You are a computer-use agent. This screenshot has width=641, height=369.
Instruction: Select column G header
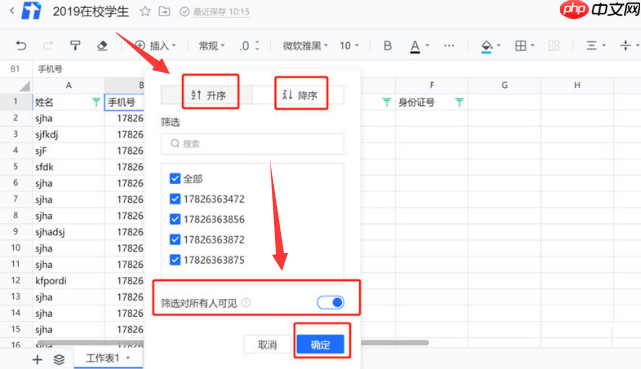click(x=504, y=85)
